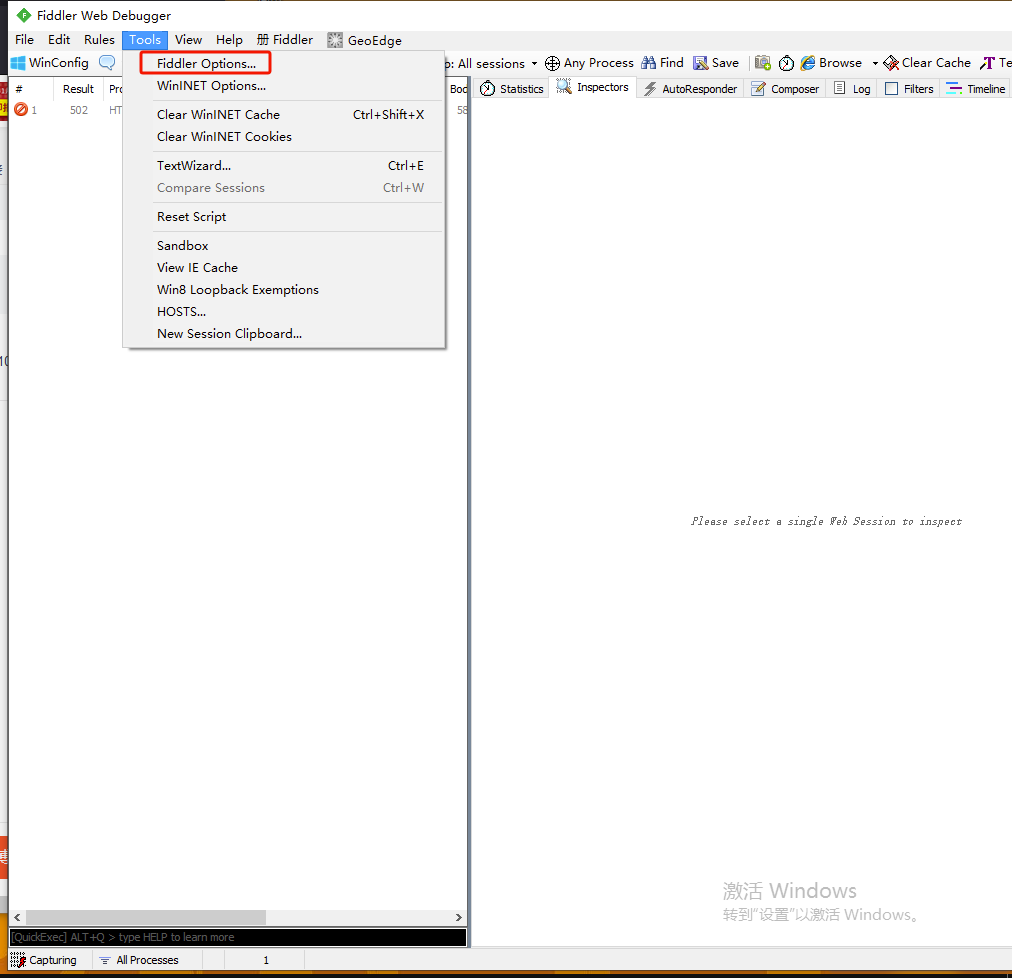
Task: Choose New Session Clipboard
Action: coord(229,334)
